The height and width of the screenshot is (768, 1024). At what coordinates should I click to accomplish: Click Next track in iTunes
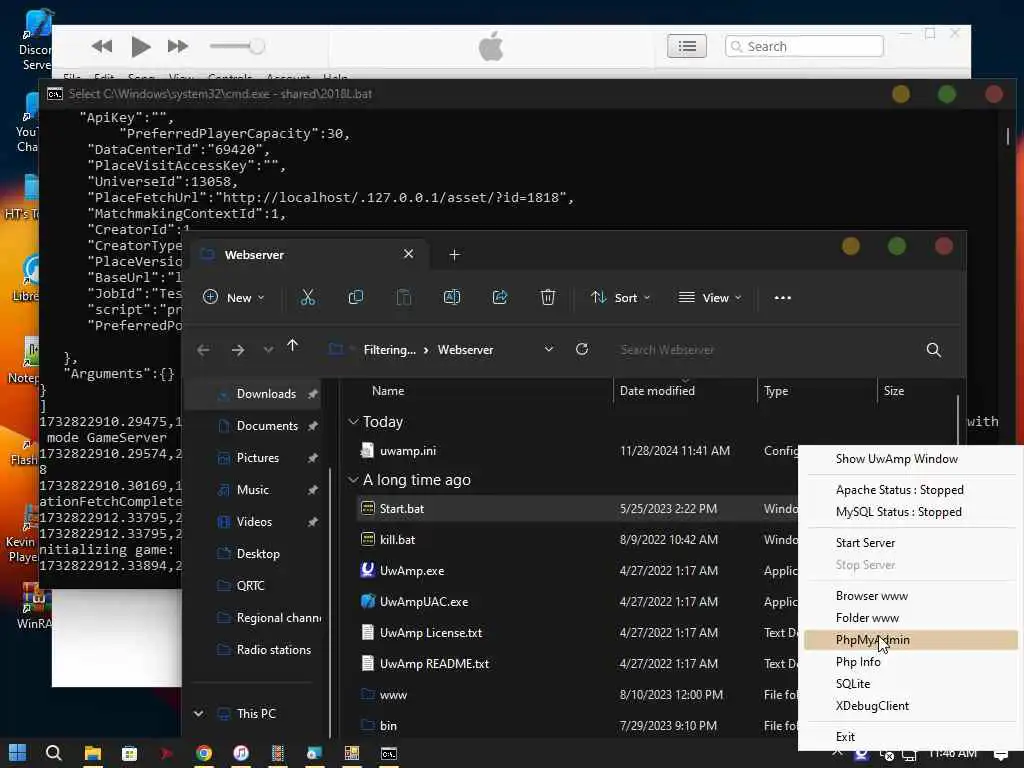coord(178,46)
